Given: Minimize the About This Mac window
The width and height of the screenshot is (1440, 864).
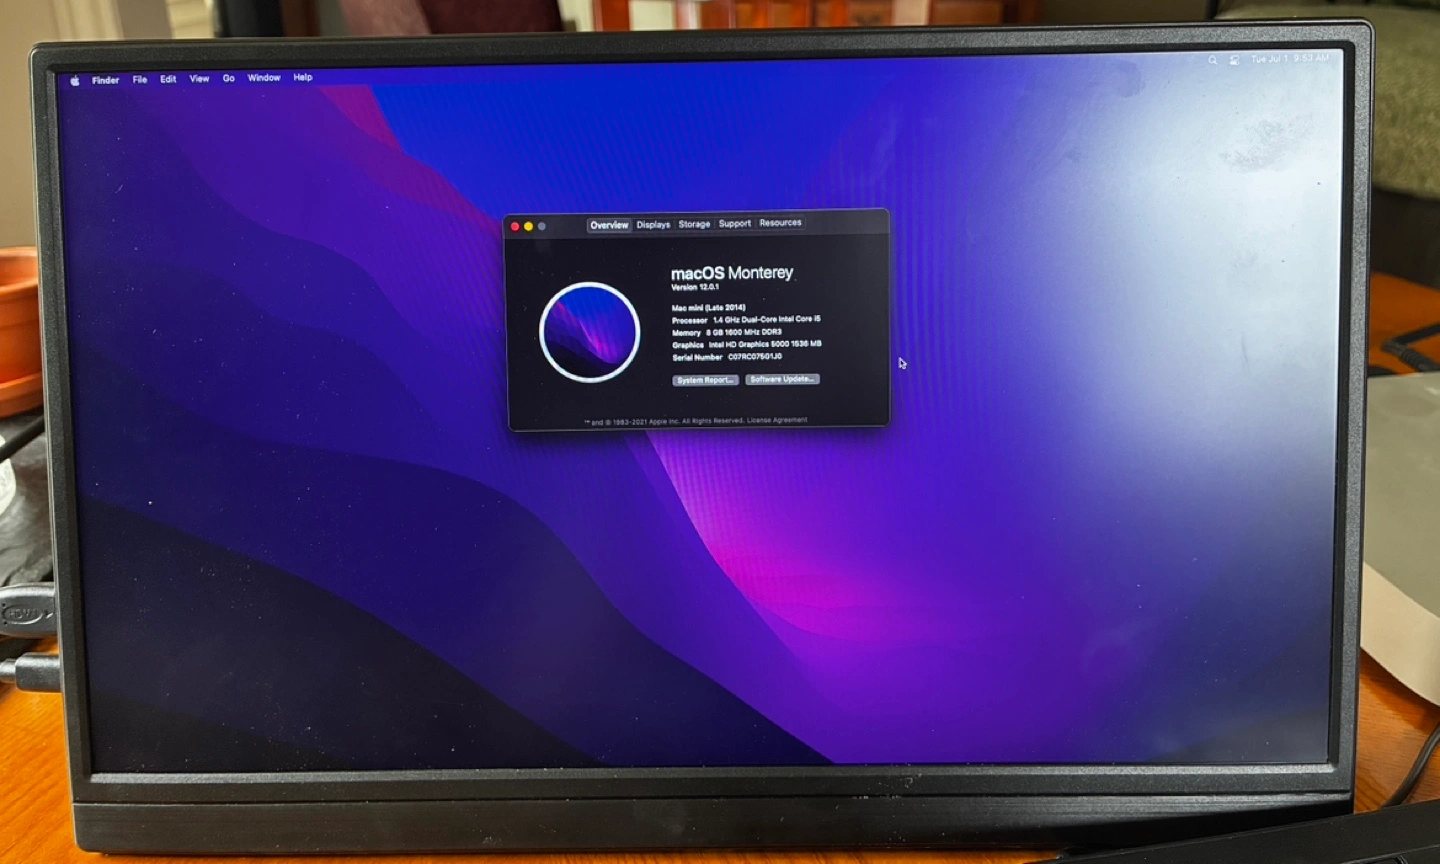Looking at the screenshot, I should (529, 226).
